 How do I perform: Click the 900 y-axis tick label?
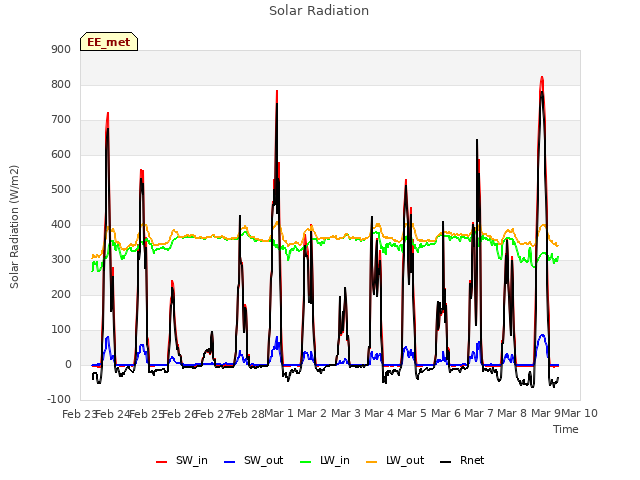pos(61,49)
